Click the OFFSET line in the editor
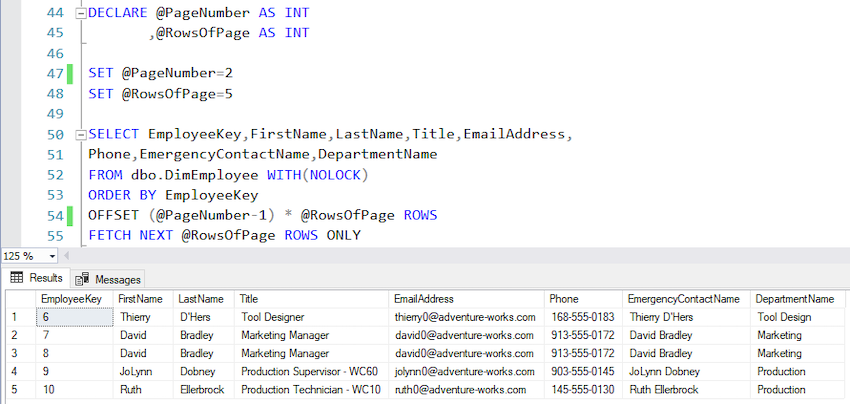This screenshot has height=404, width=850. 262,216
